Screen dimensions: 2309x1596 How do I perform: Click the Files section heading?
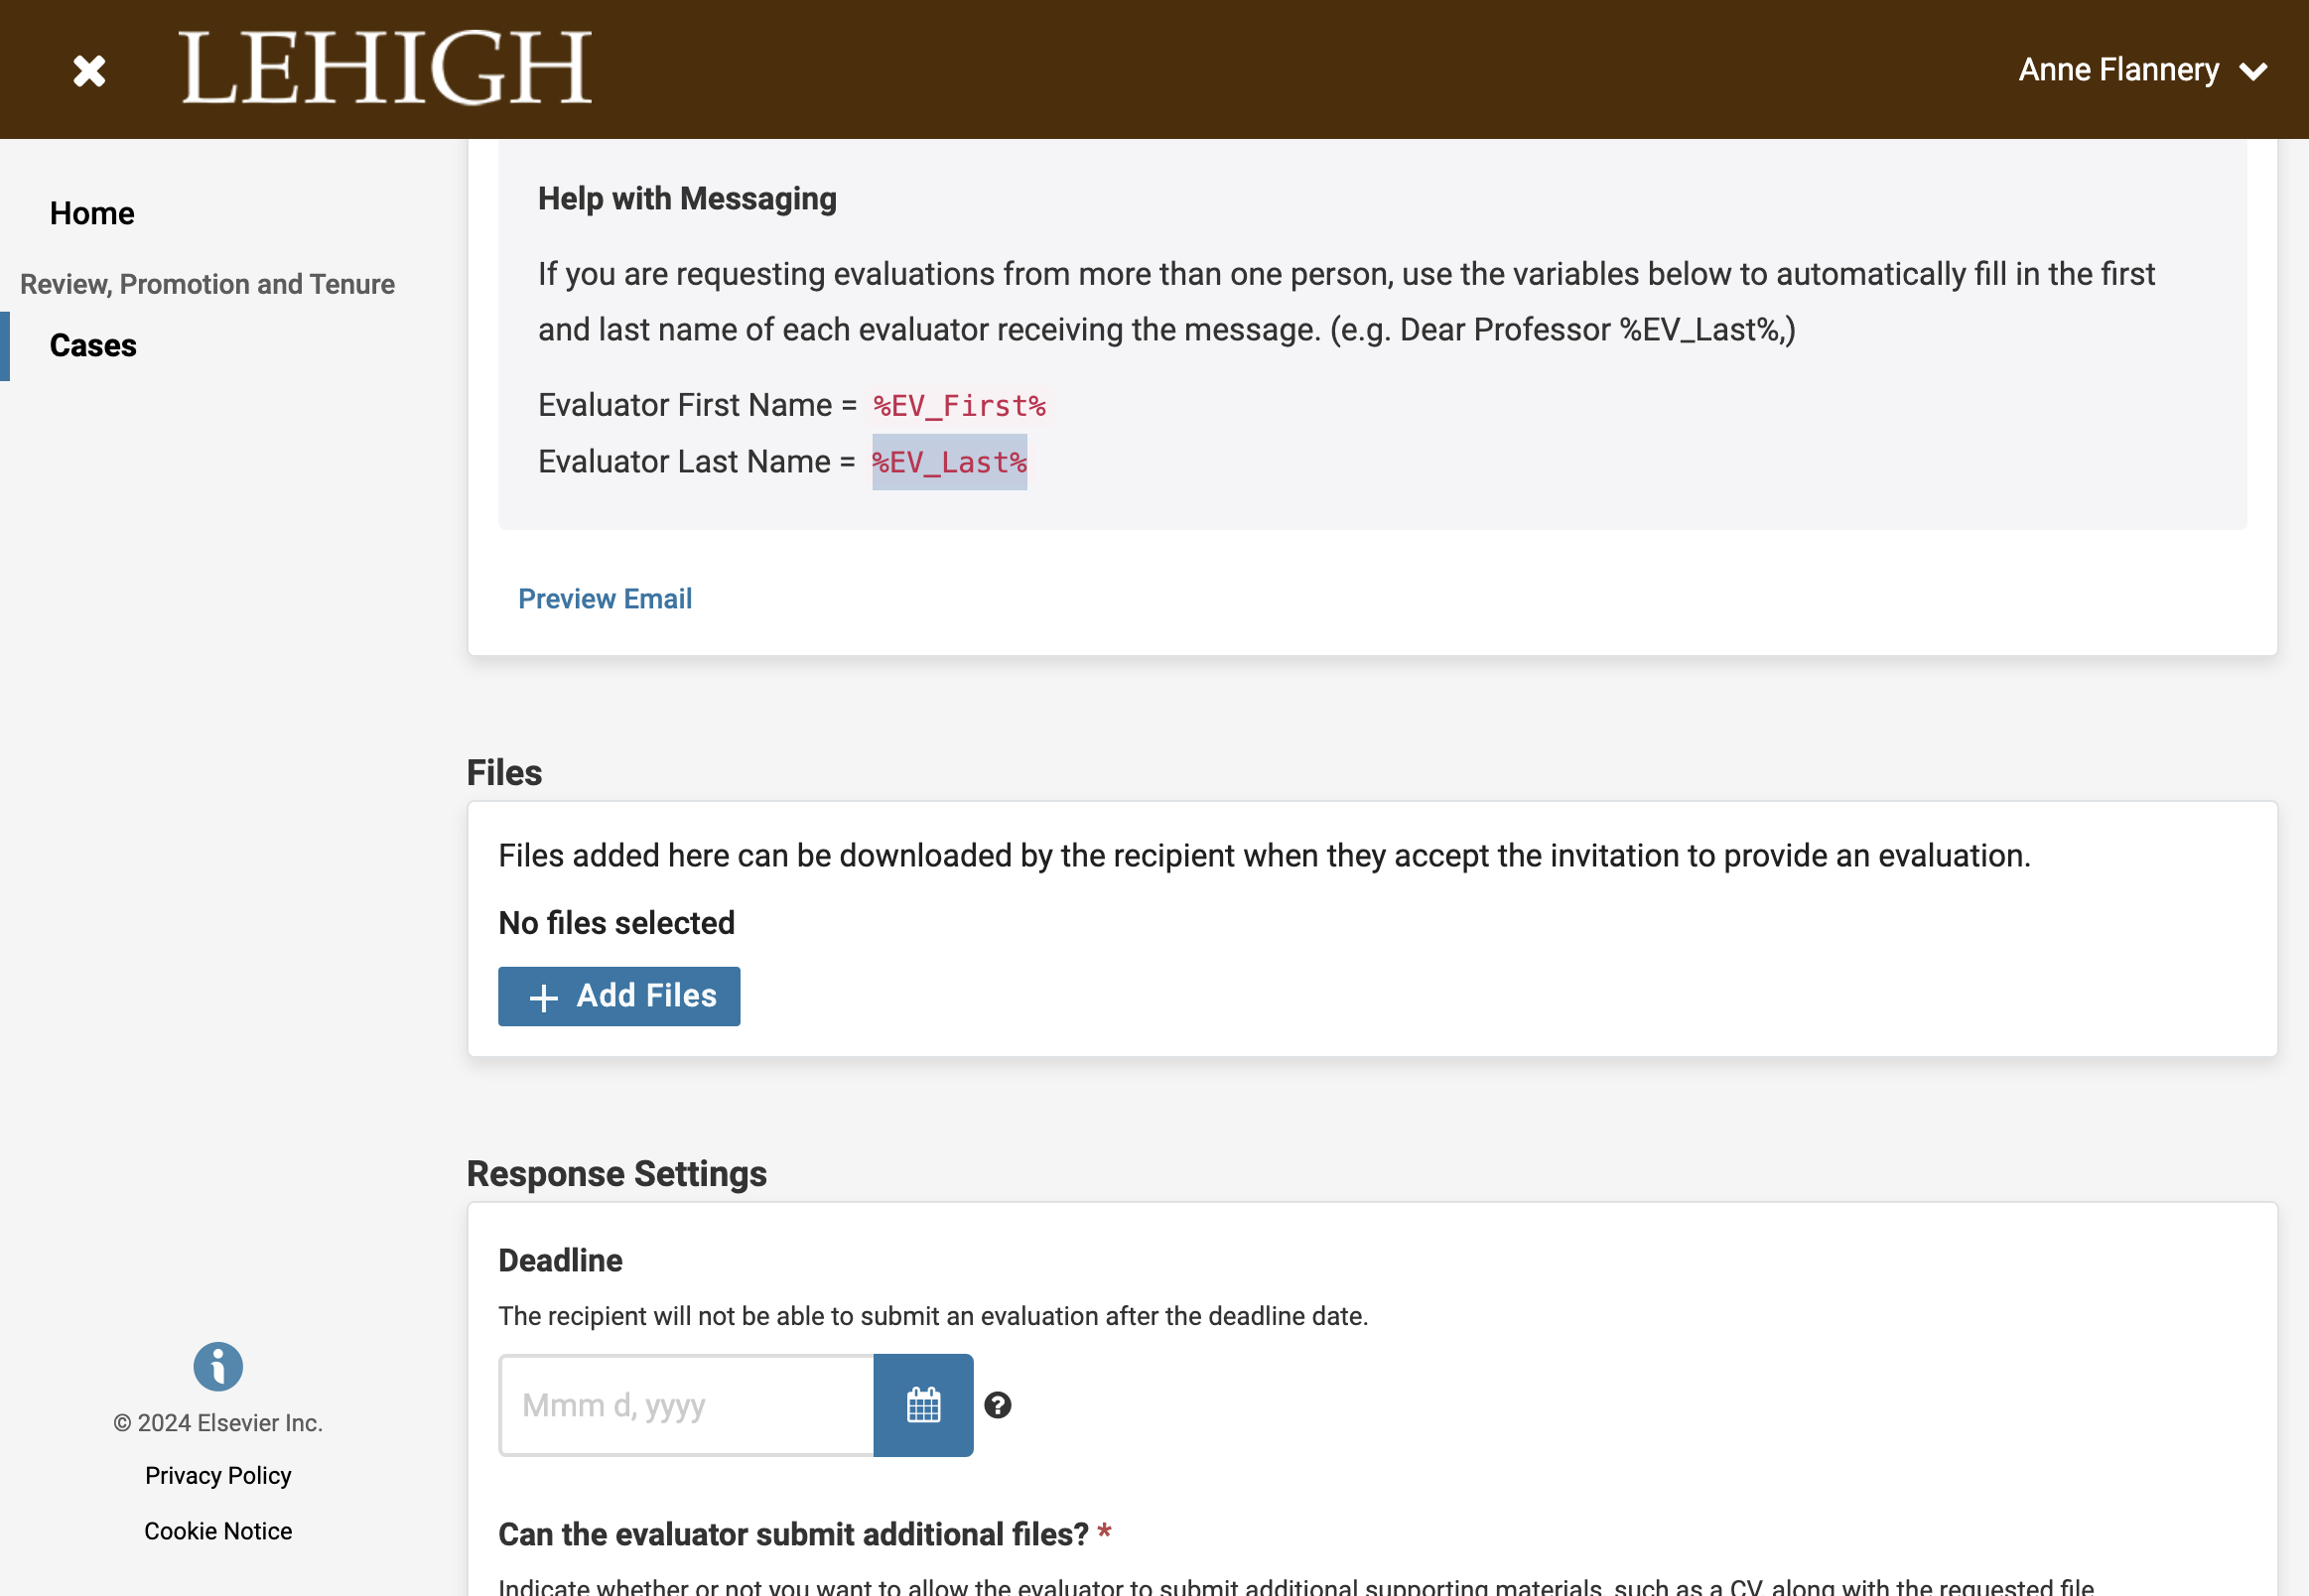[504, 773]
